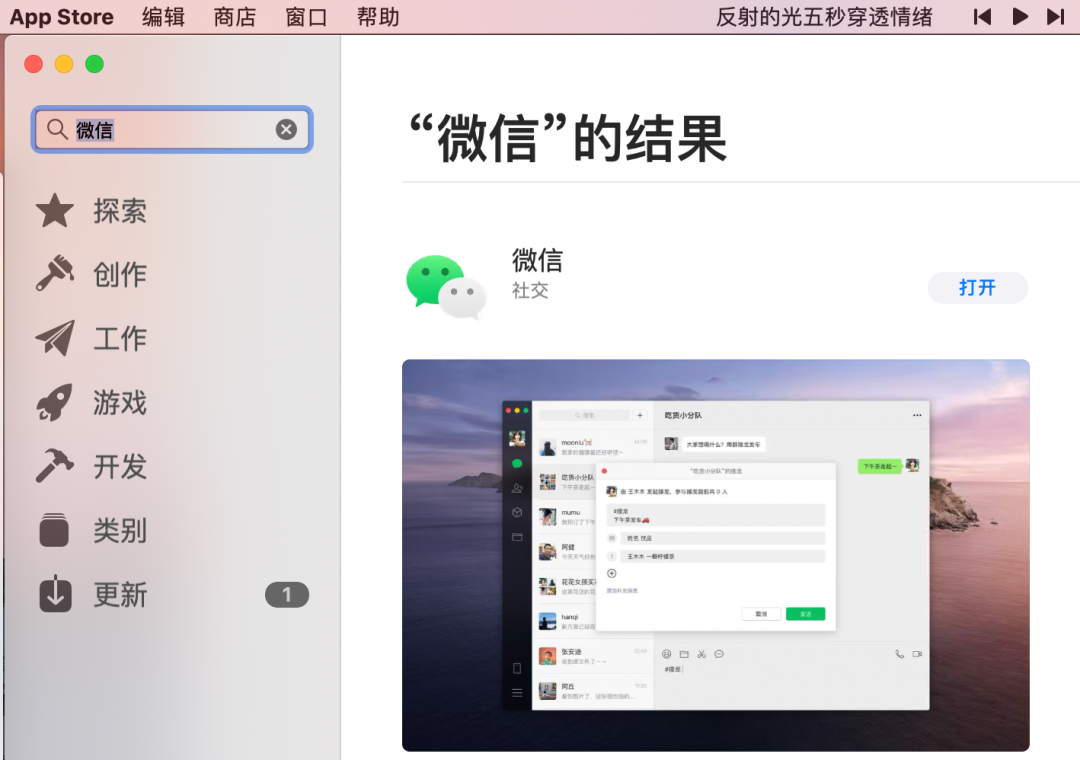This screenshot has height=760, width=1080.
Task: Select the paper plane icon for 工作
Action: [55, 338]
